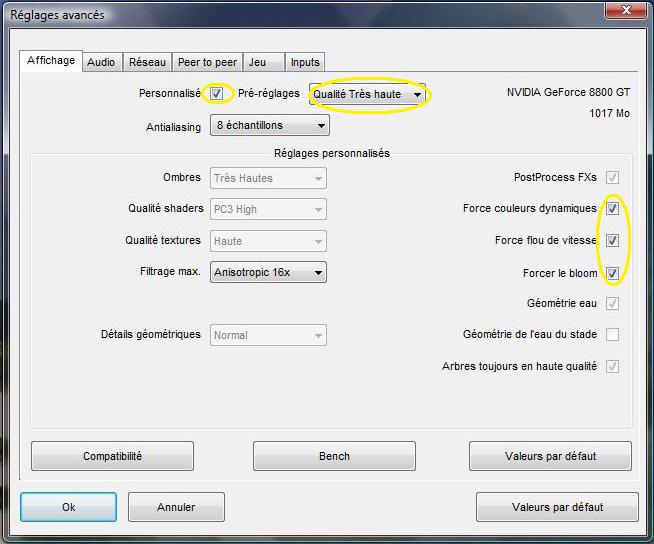Open the Détails géométriques dropdown
Screen dimensions: 654x544
pyautogui.click(x=268, y=335)
